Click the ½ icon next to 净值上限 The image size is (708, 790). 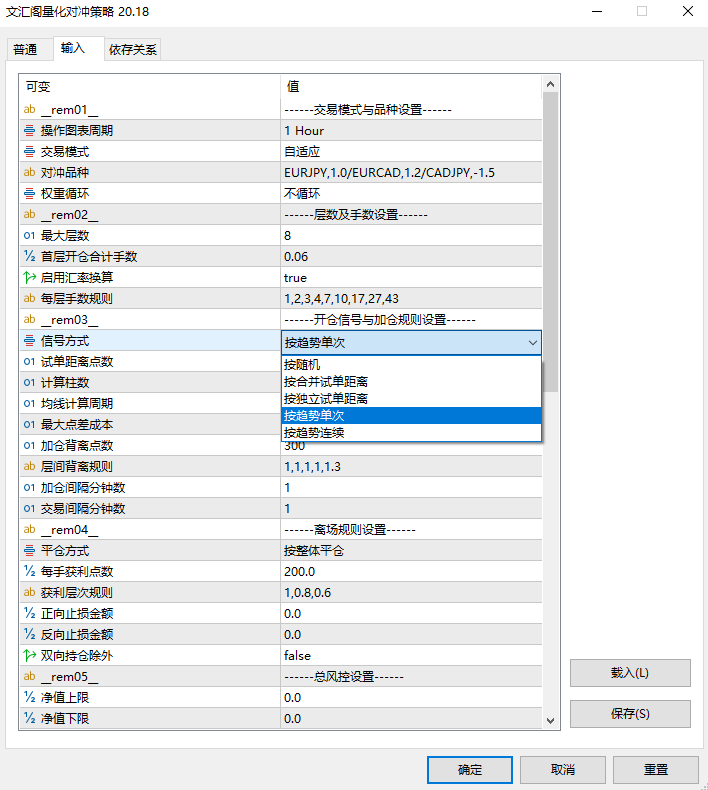(29, 698)
